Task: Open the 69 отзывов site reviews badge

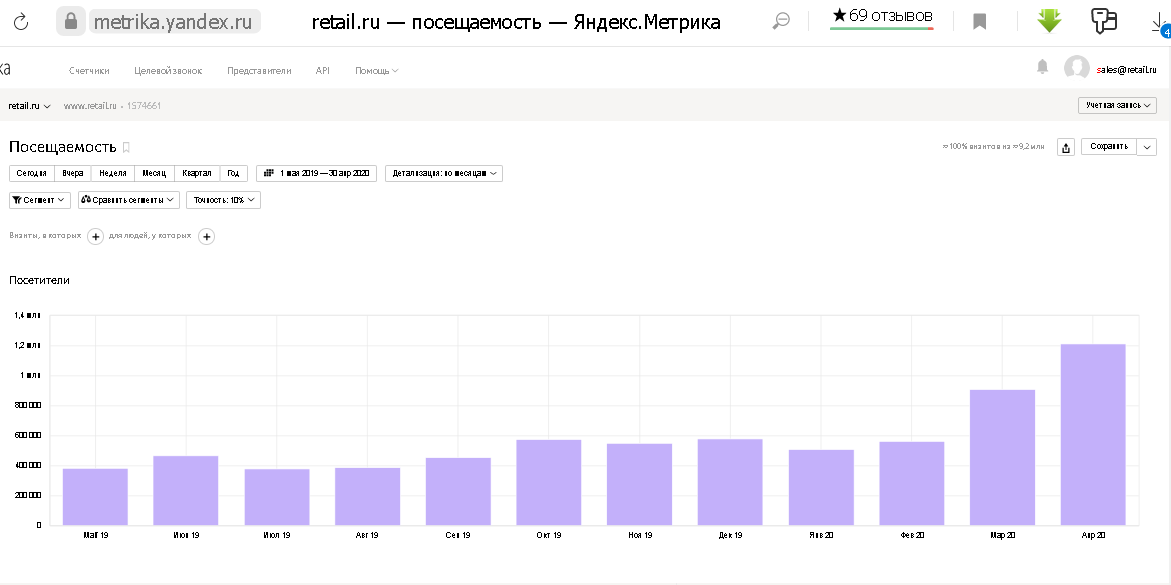Action: [882, 17]
